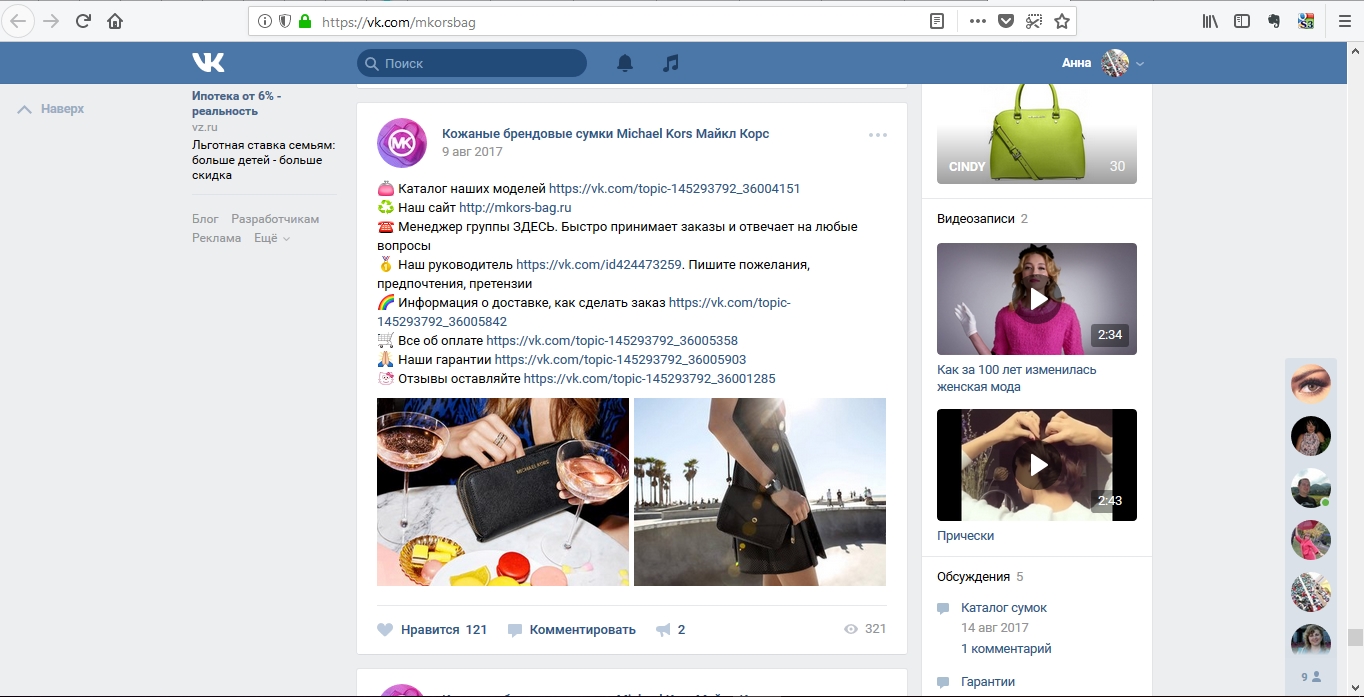Open the music note player icon

point(671,63)
